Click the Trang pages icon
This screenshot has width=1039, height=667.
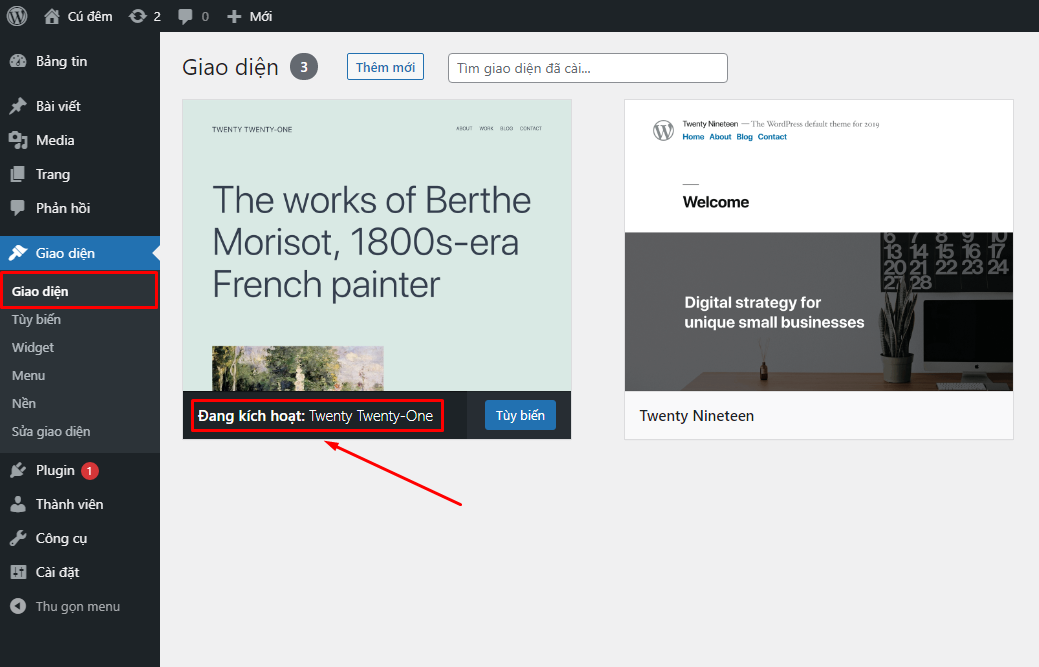coord(18,174)
